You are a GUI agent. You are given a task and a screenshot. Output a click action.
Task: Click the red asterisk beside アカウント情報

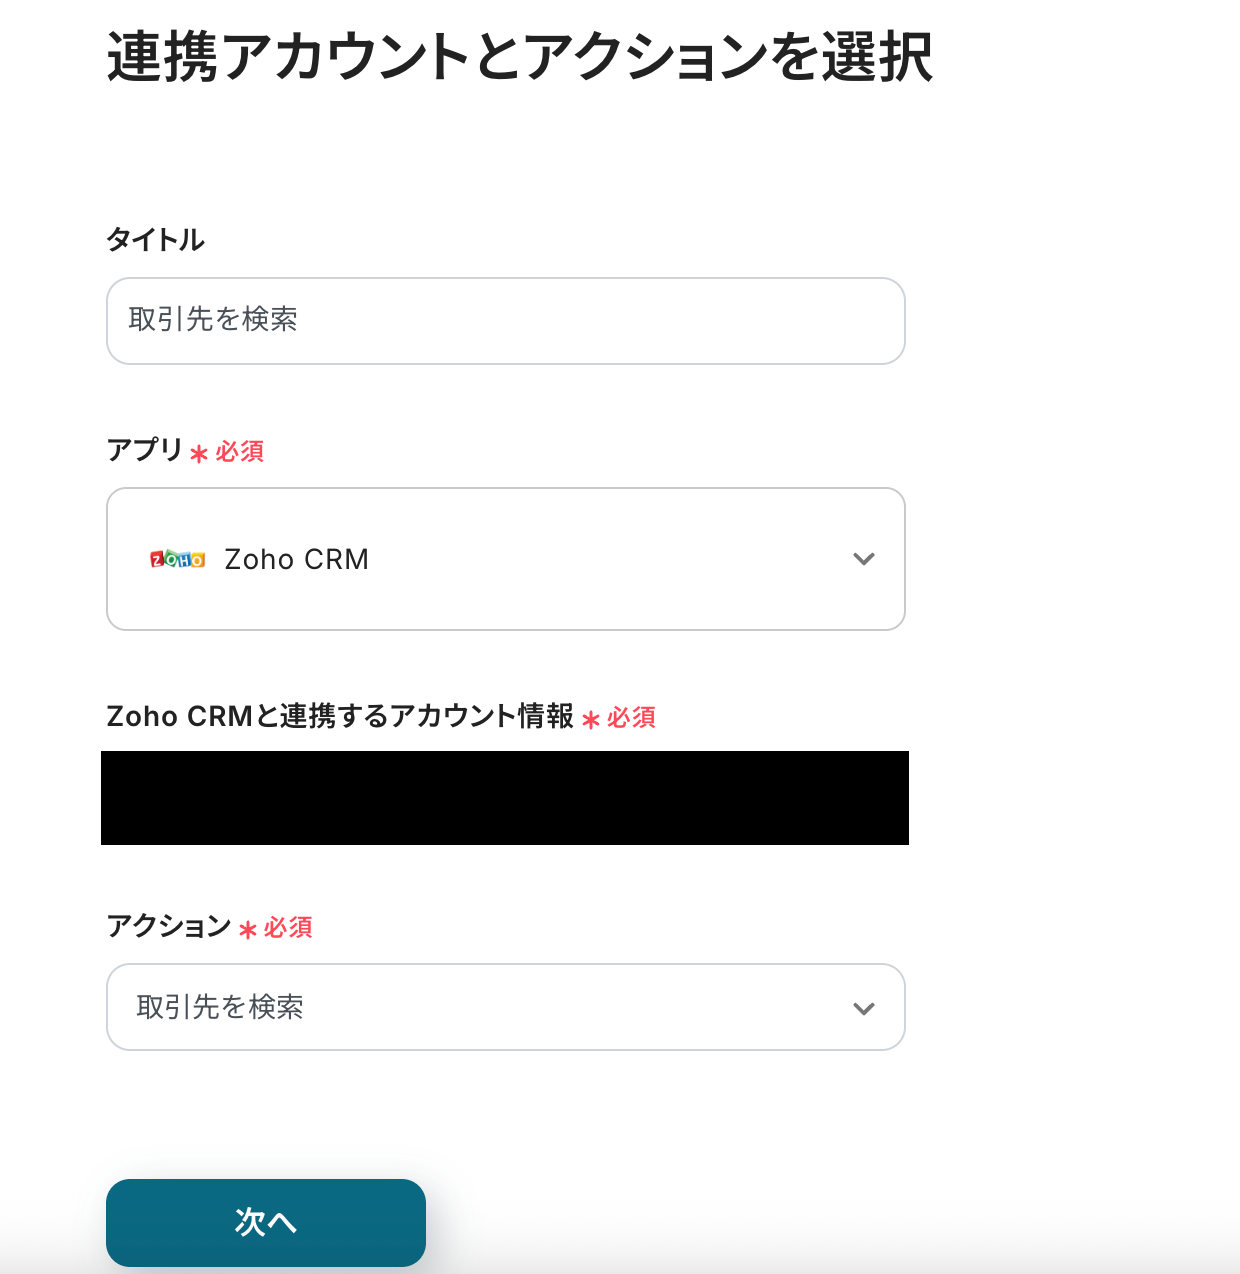tap(591, 720)
